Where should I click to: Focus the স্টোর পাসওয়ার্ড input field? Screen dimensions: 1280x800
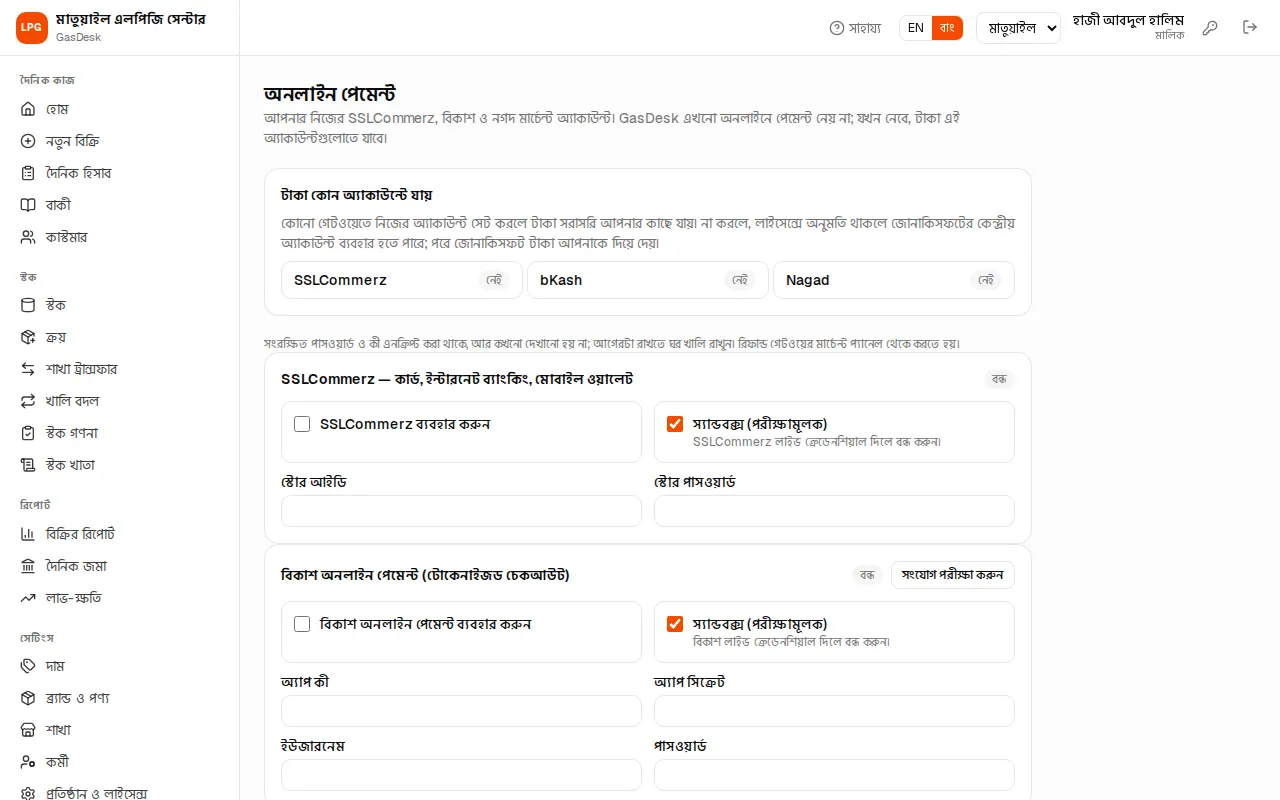(834, 511)
